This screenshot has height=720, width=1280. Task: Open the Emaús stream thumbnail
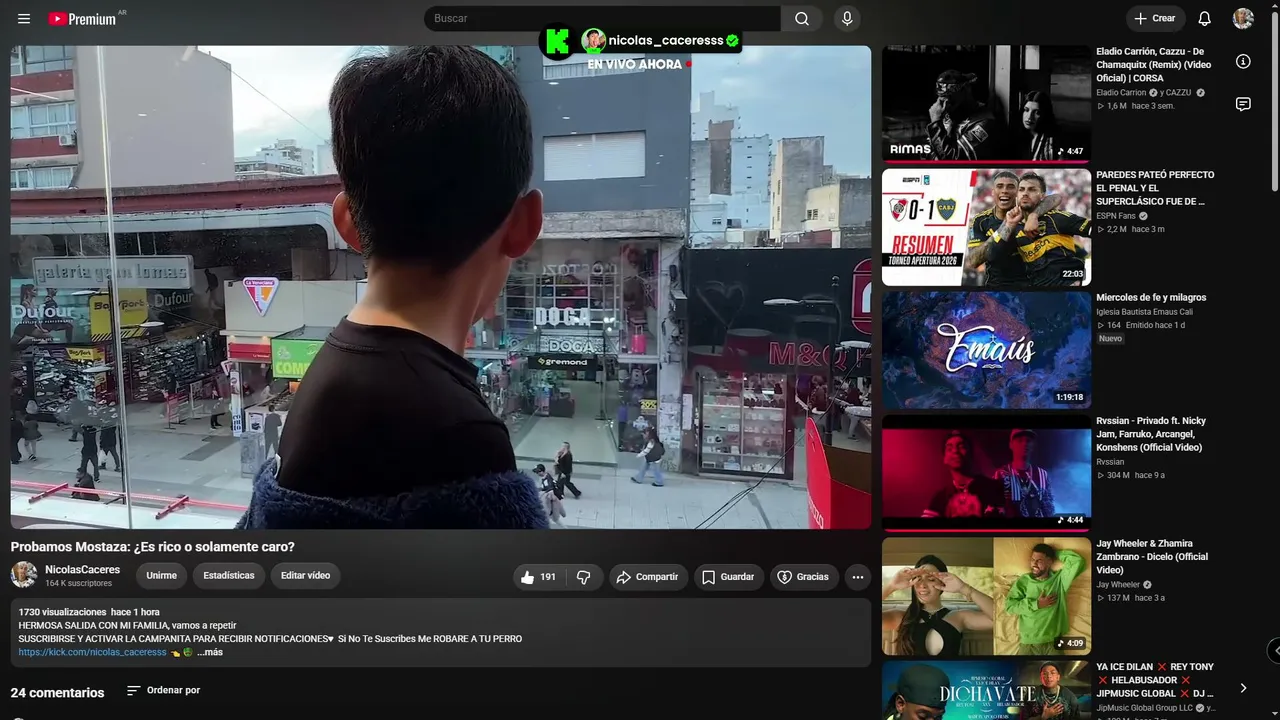tap(986, 350)
